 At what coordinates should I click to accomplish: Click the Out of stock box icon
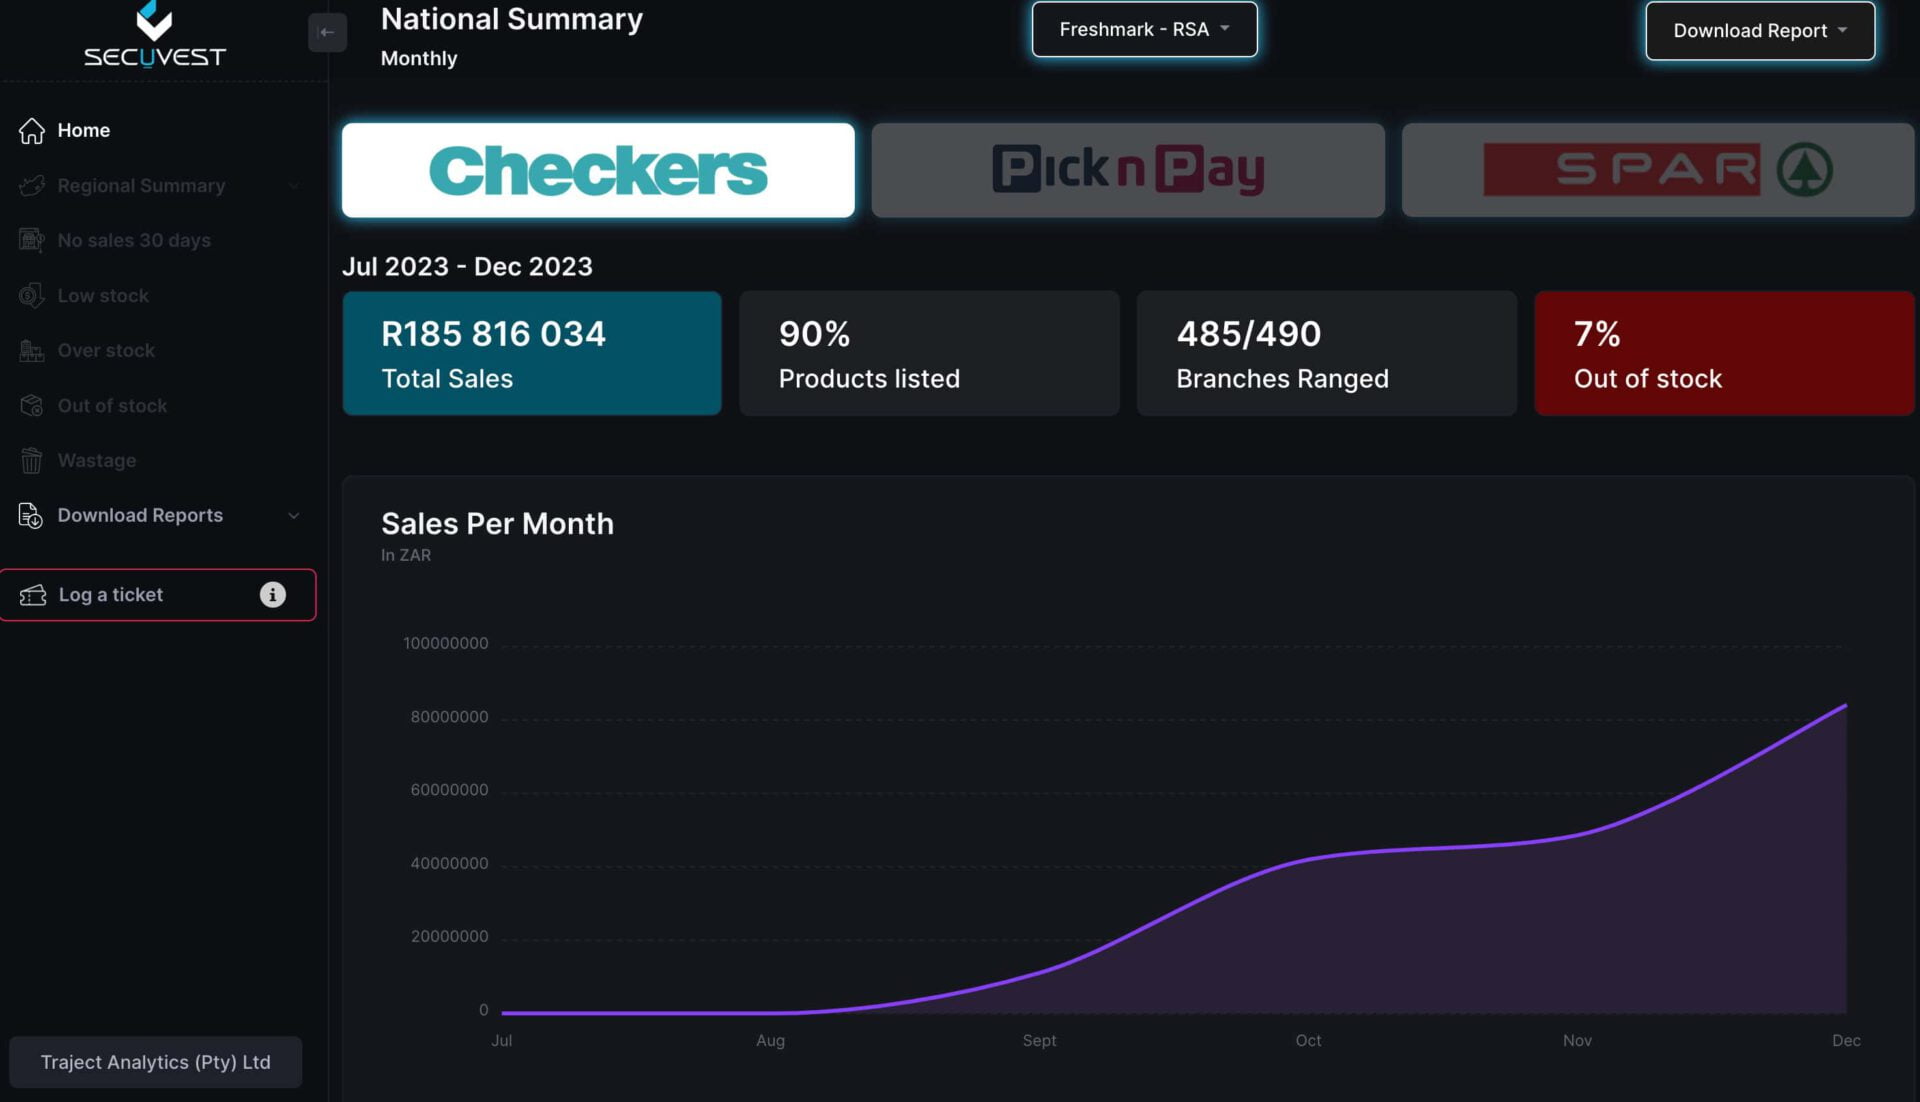[32, 406]
